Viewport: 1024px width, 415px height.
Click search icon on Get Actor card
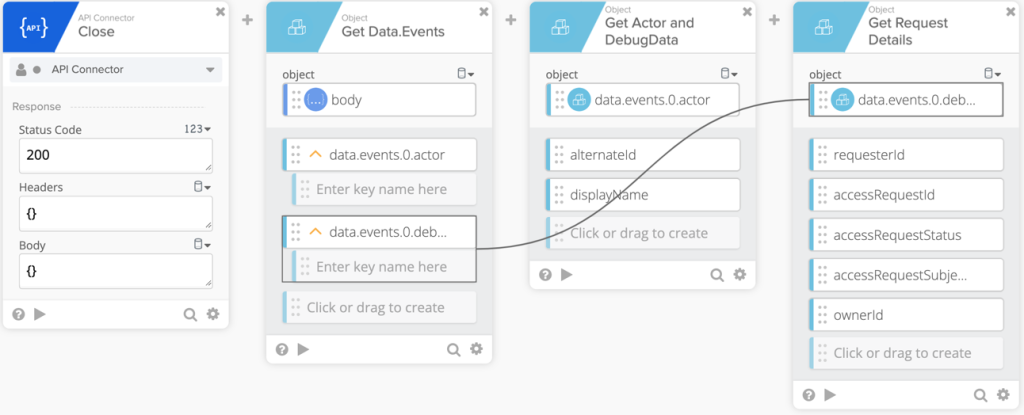pos(717,275)
